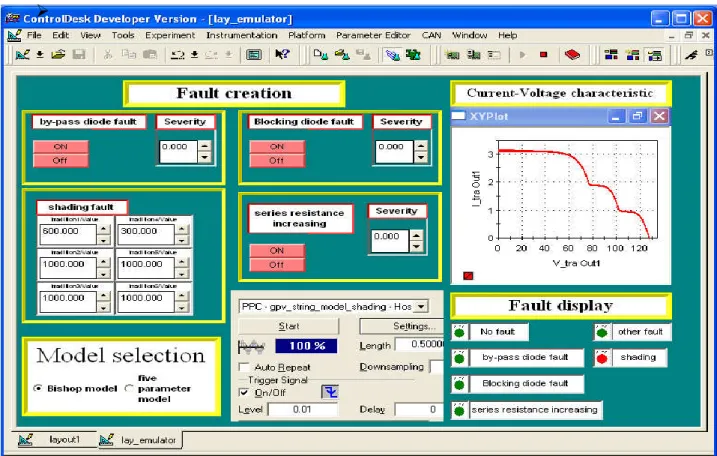Open the Parameter Editor menu
Image resolution: width=717 pixels, height=456 pixels.
(373, 35)
